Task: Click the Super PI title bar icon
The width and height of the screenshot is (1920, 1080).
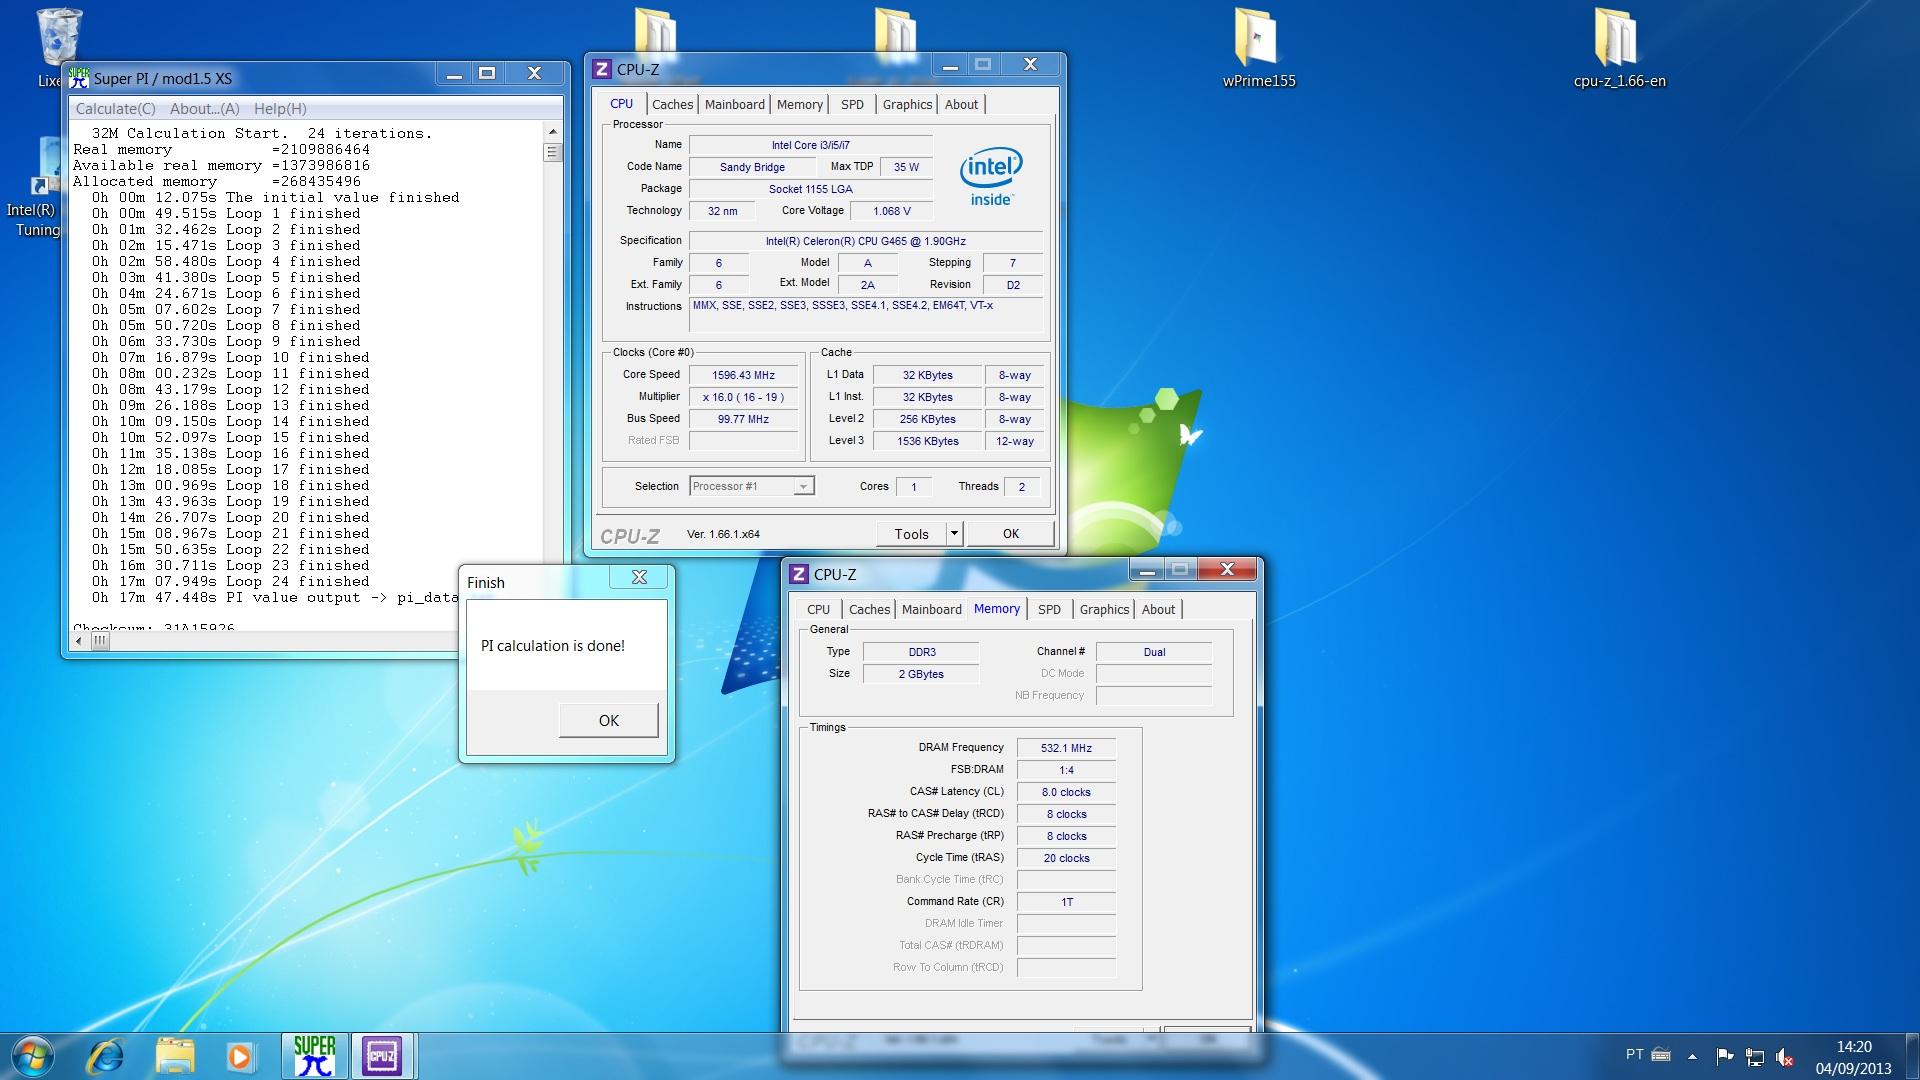Action: click(x=78, y=77)
